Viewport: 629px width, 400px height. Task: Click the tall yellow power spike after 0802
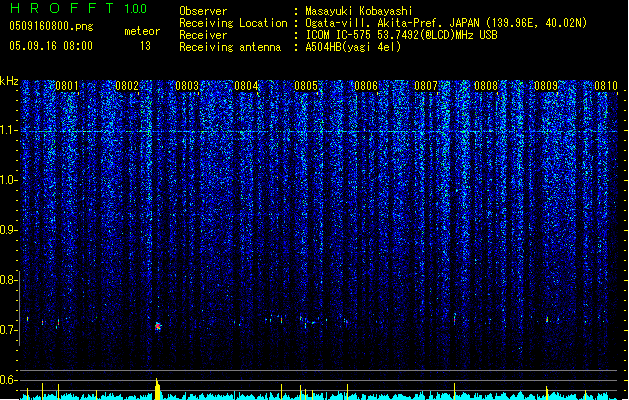pyautogui.click(x=158, y=389)
